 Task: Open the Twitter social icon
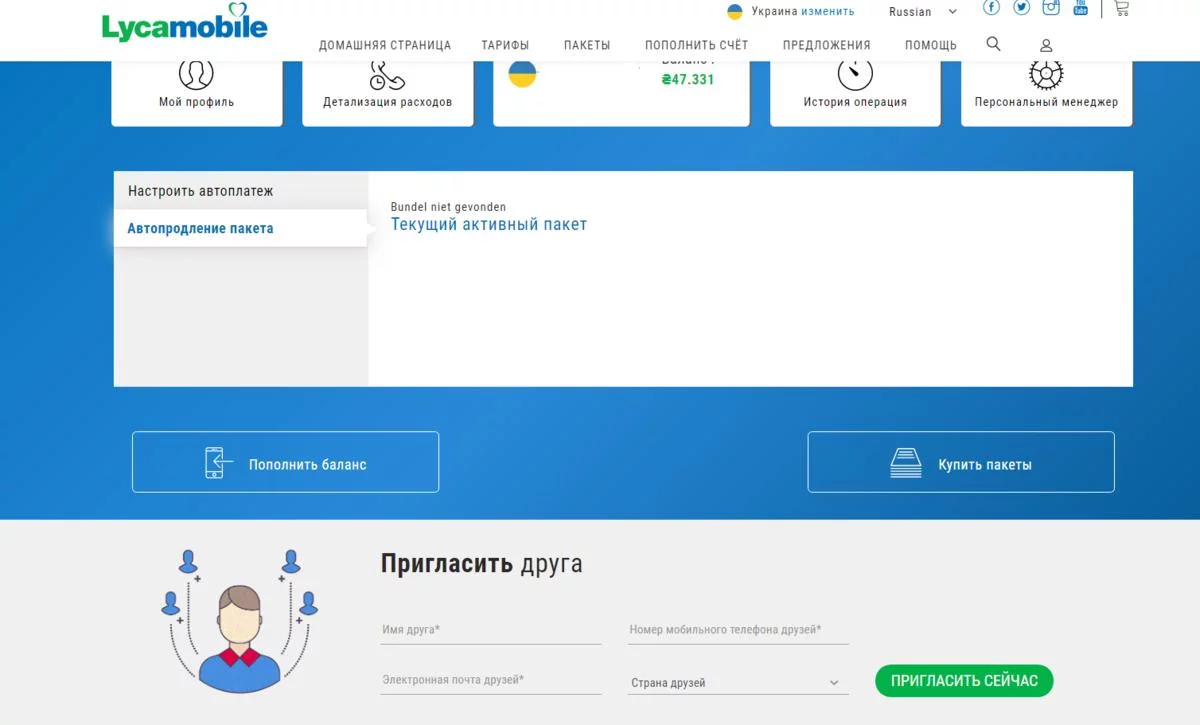(x=1021, y=8)
